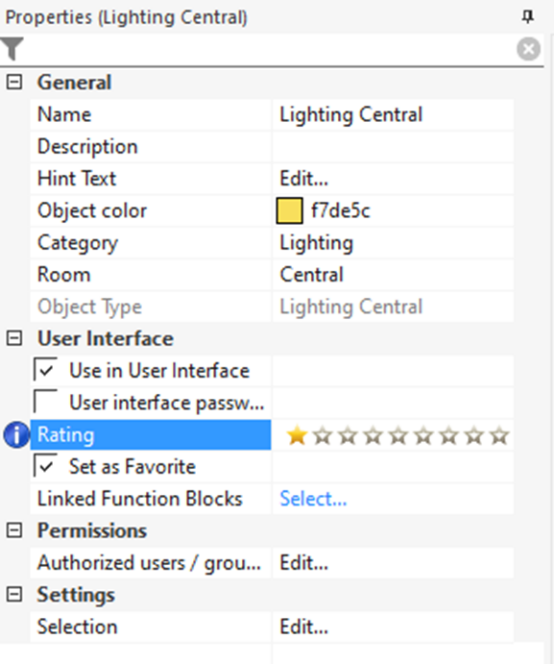
Task: Uncheck Use in User Interface checkbox
Action: [x=45, y=370]
